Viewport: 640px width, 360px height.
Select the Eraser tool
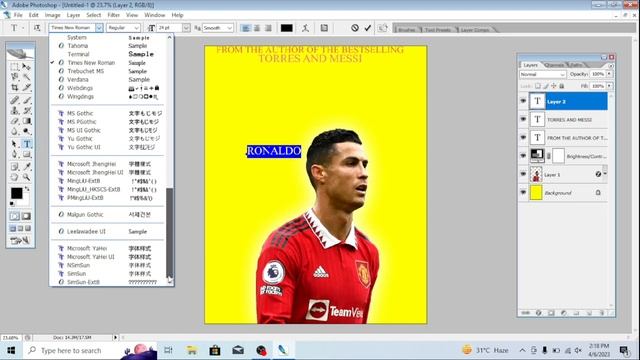click(x=14, y=121)
